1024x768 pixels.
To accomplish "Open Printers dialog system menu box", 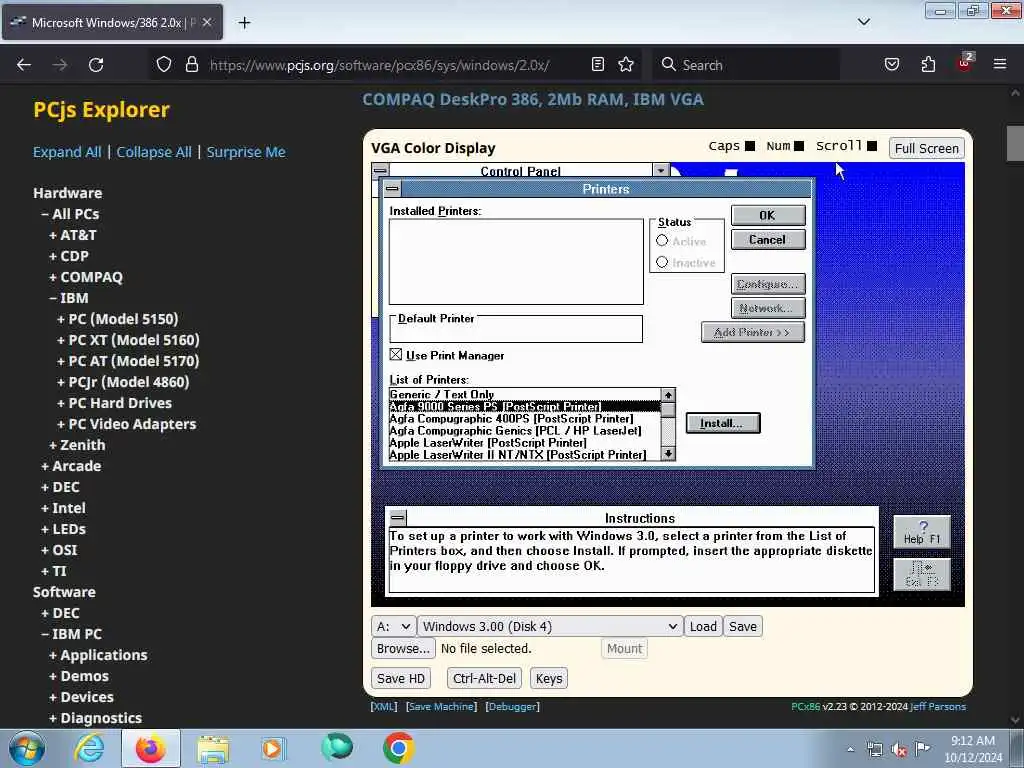I will tap(392, 189).
